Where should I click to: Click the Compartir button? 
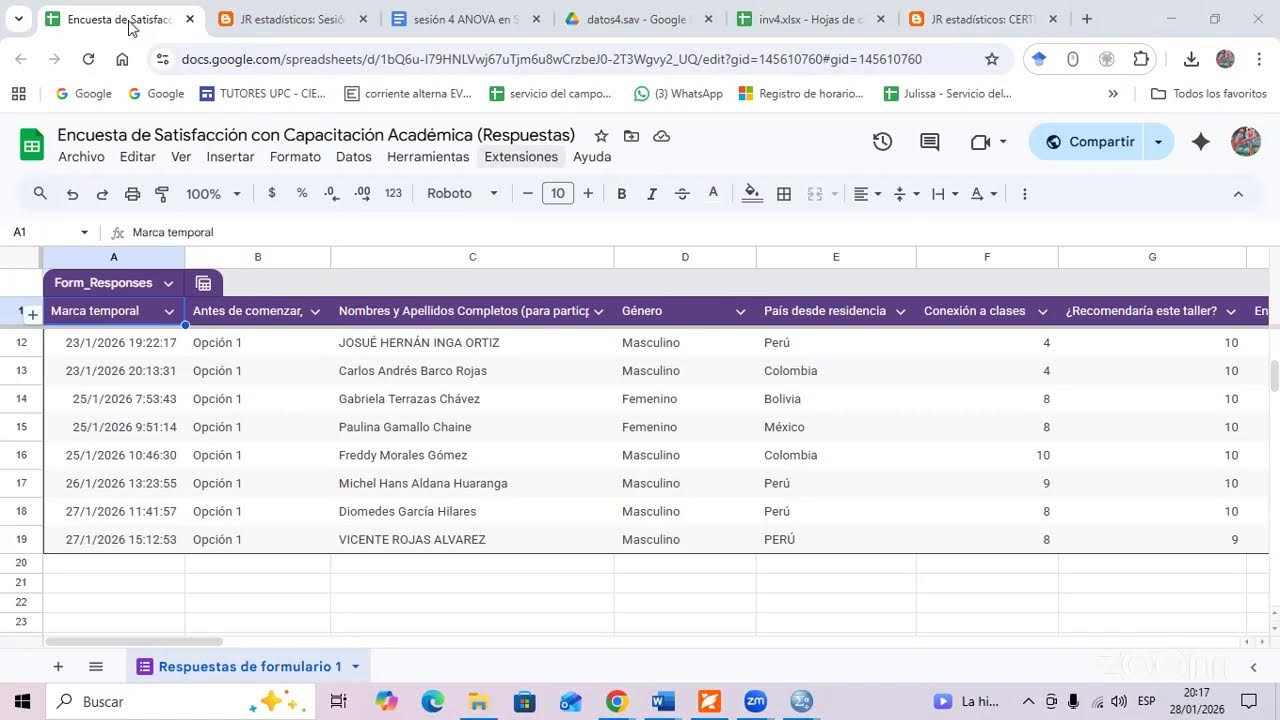click(x=1088, y=142)
